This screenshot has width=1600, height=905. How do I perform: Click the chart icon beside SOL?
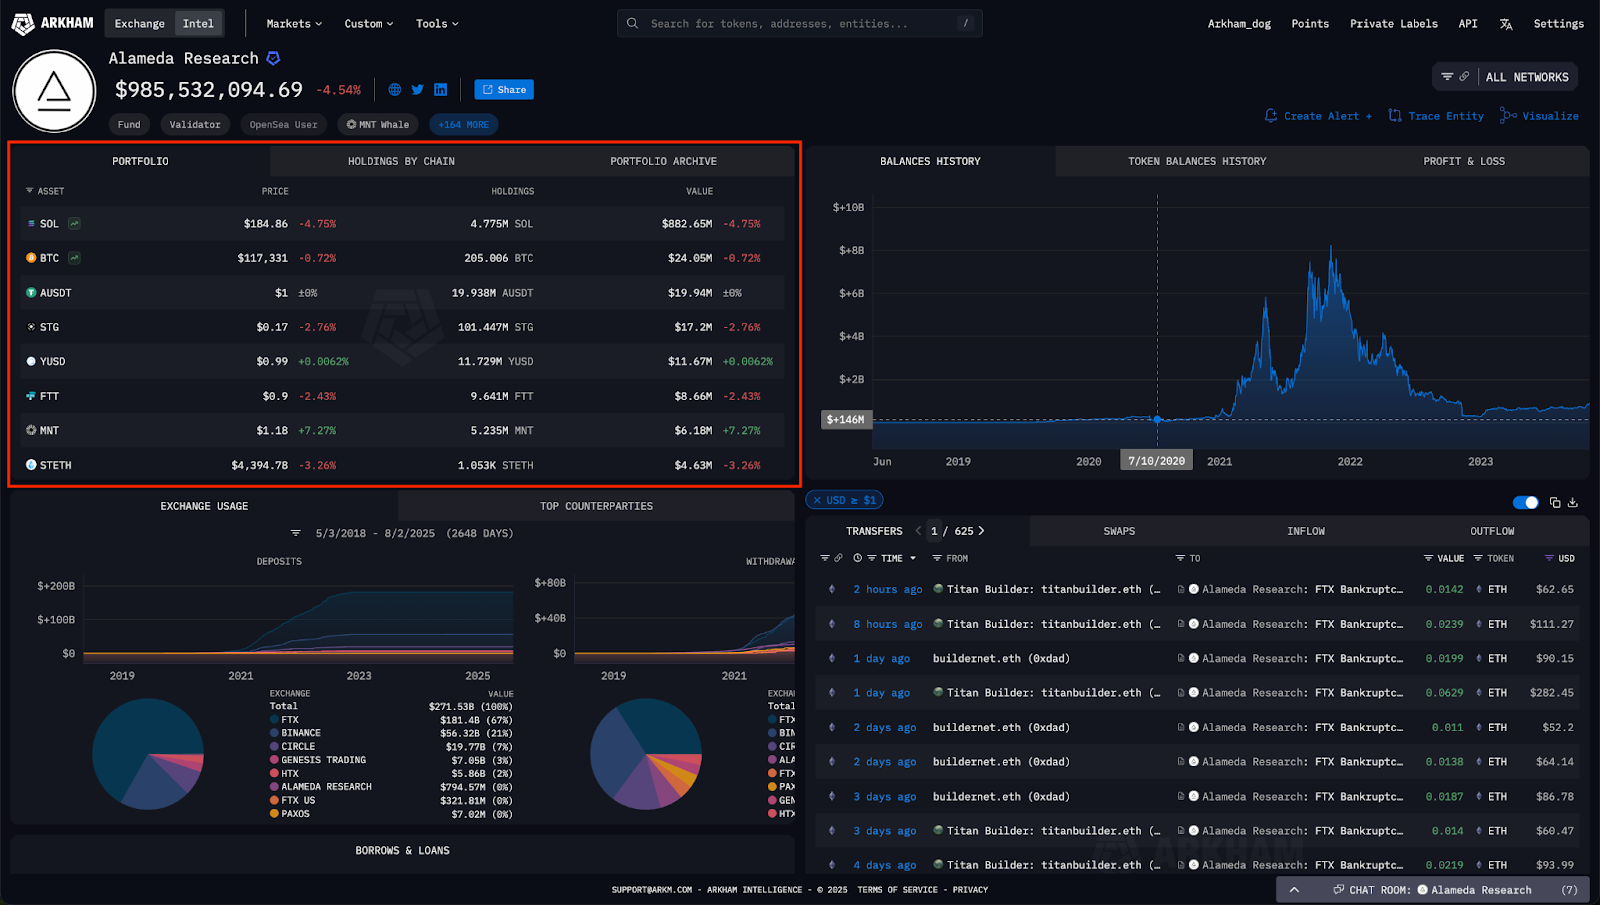pos(75,224)
